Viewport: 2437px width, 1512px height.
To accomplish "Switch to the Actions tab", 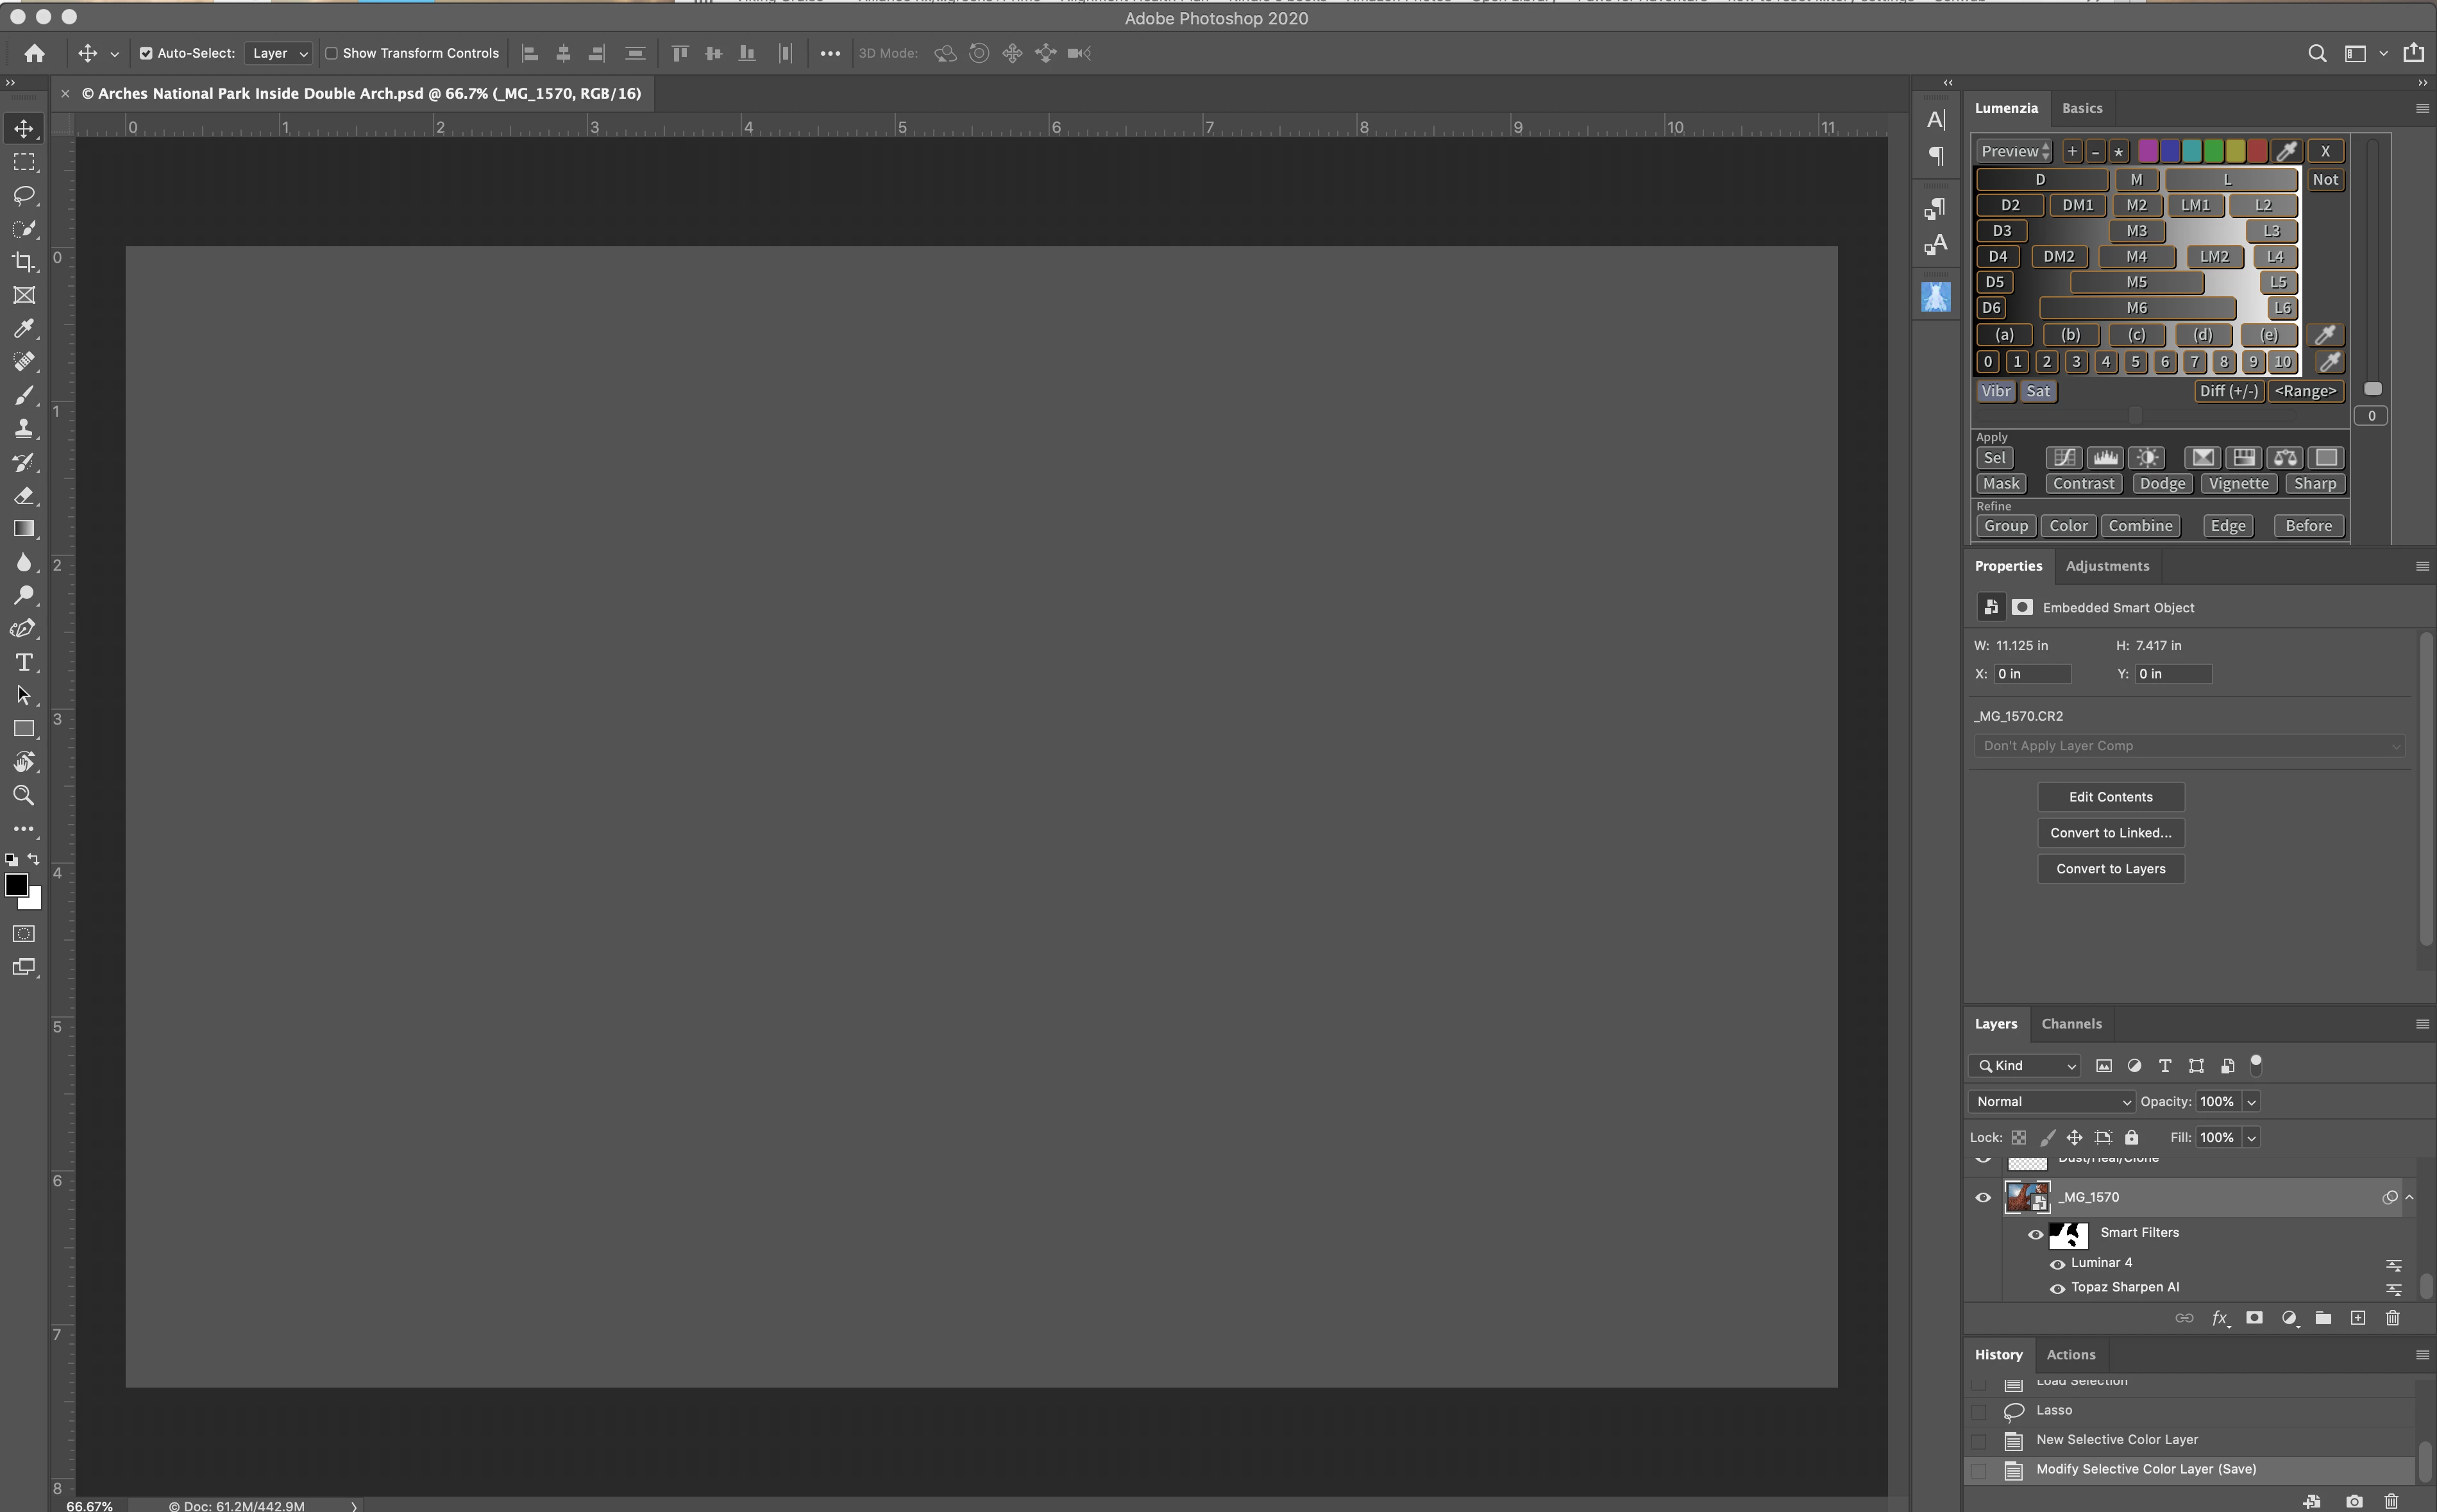I will pyautogui.click(x=2070, y=1355).
